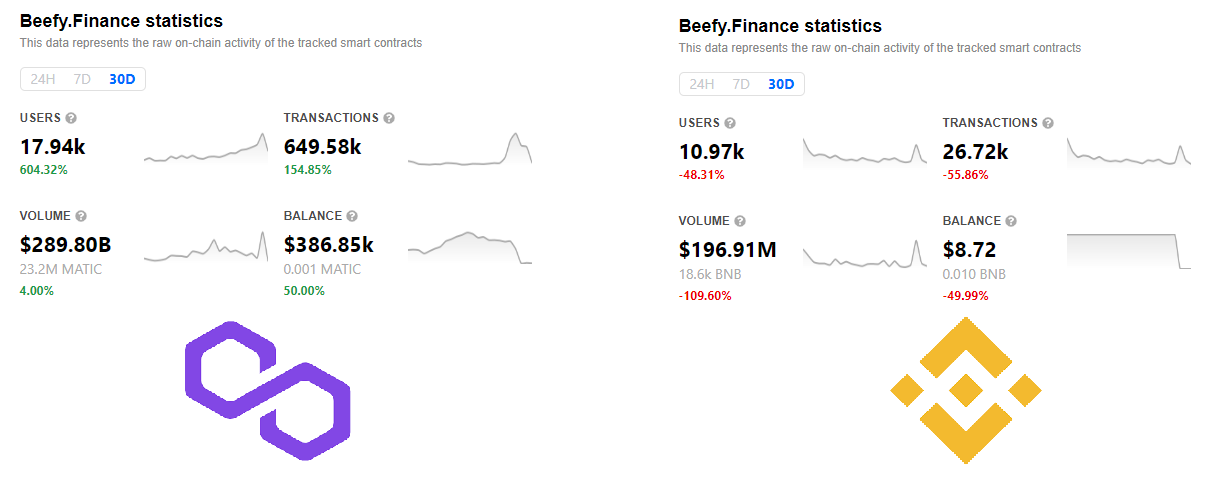Screen dimensions: 1222x485
Task: Select 7D range in left panel
Action: coord(82,79)
